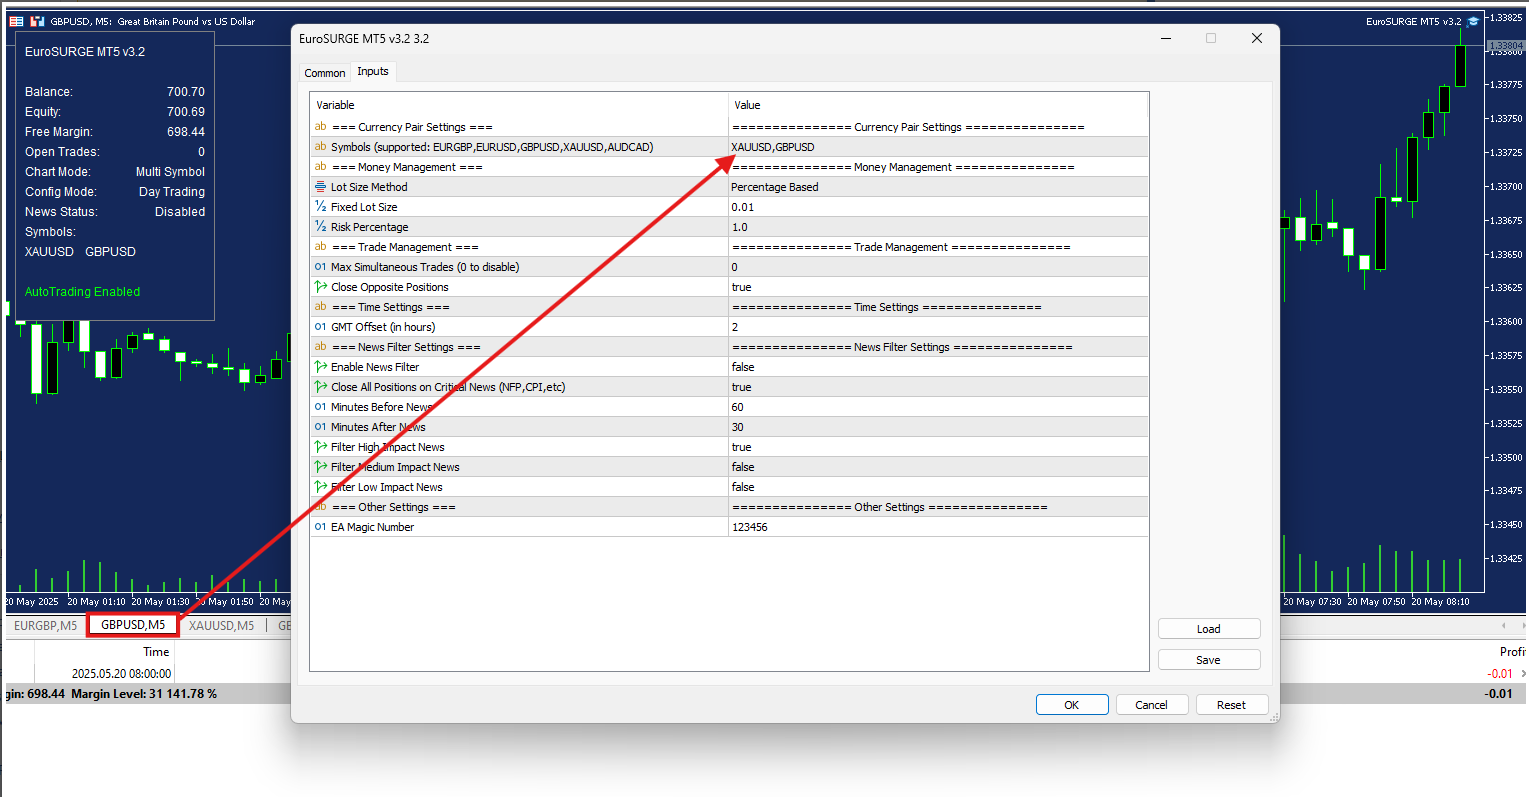
Task: Click the ½ icon beside Fixed Lot Size
Action: click(x=320, y=207)
